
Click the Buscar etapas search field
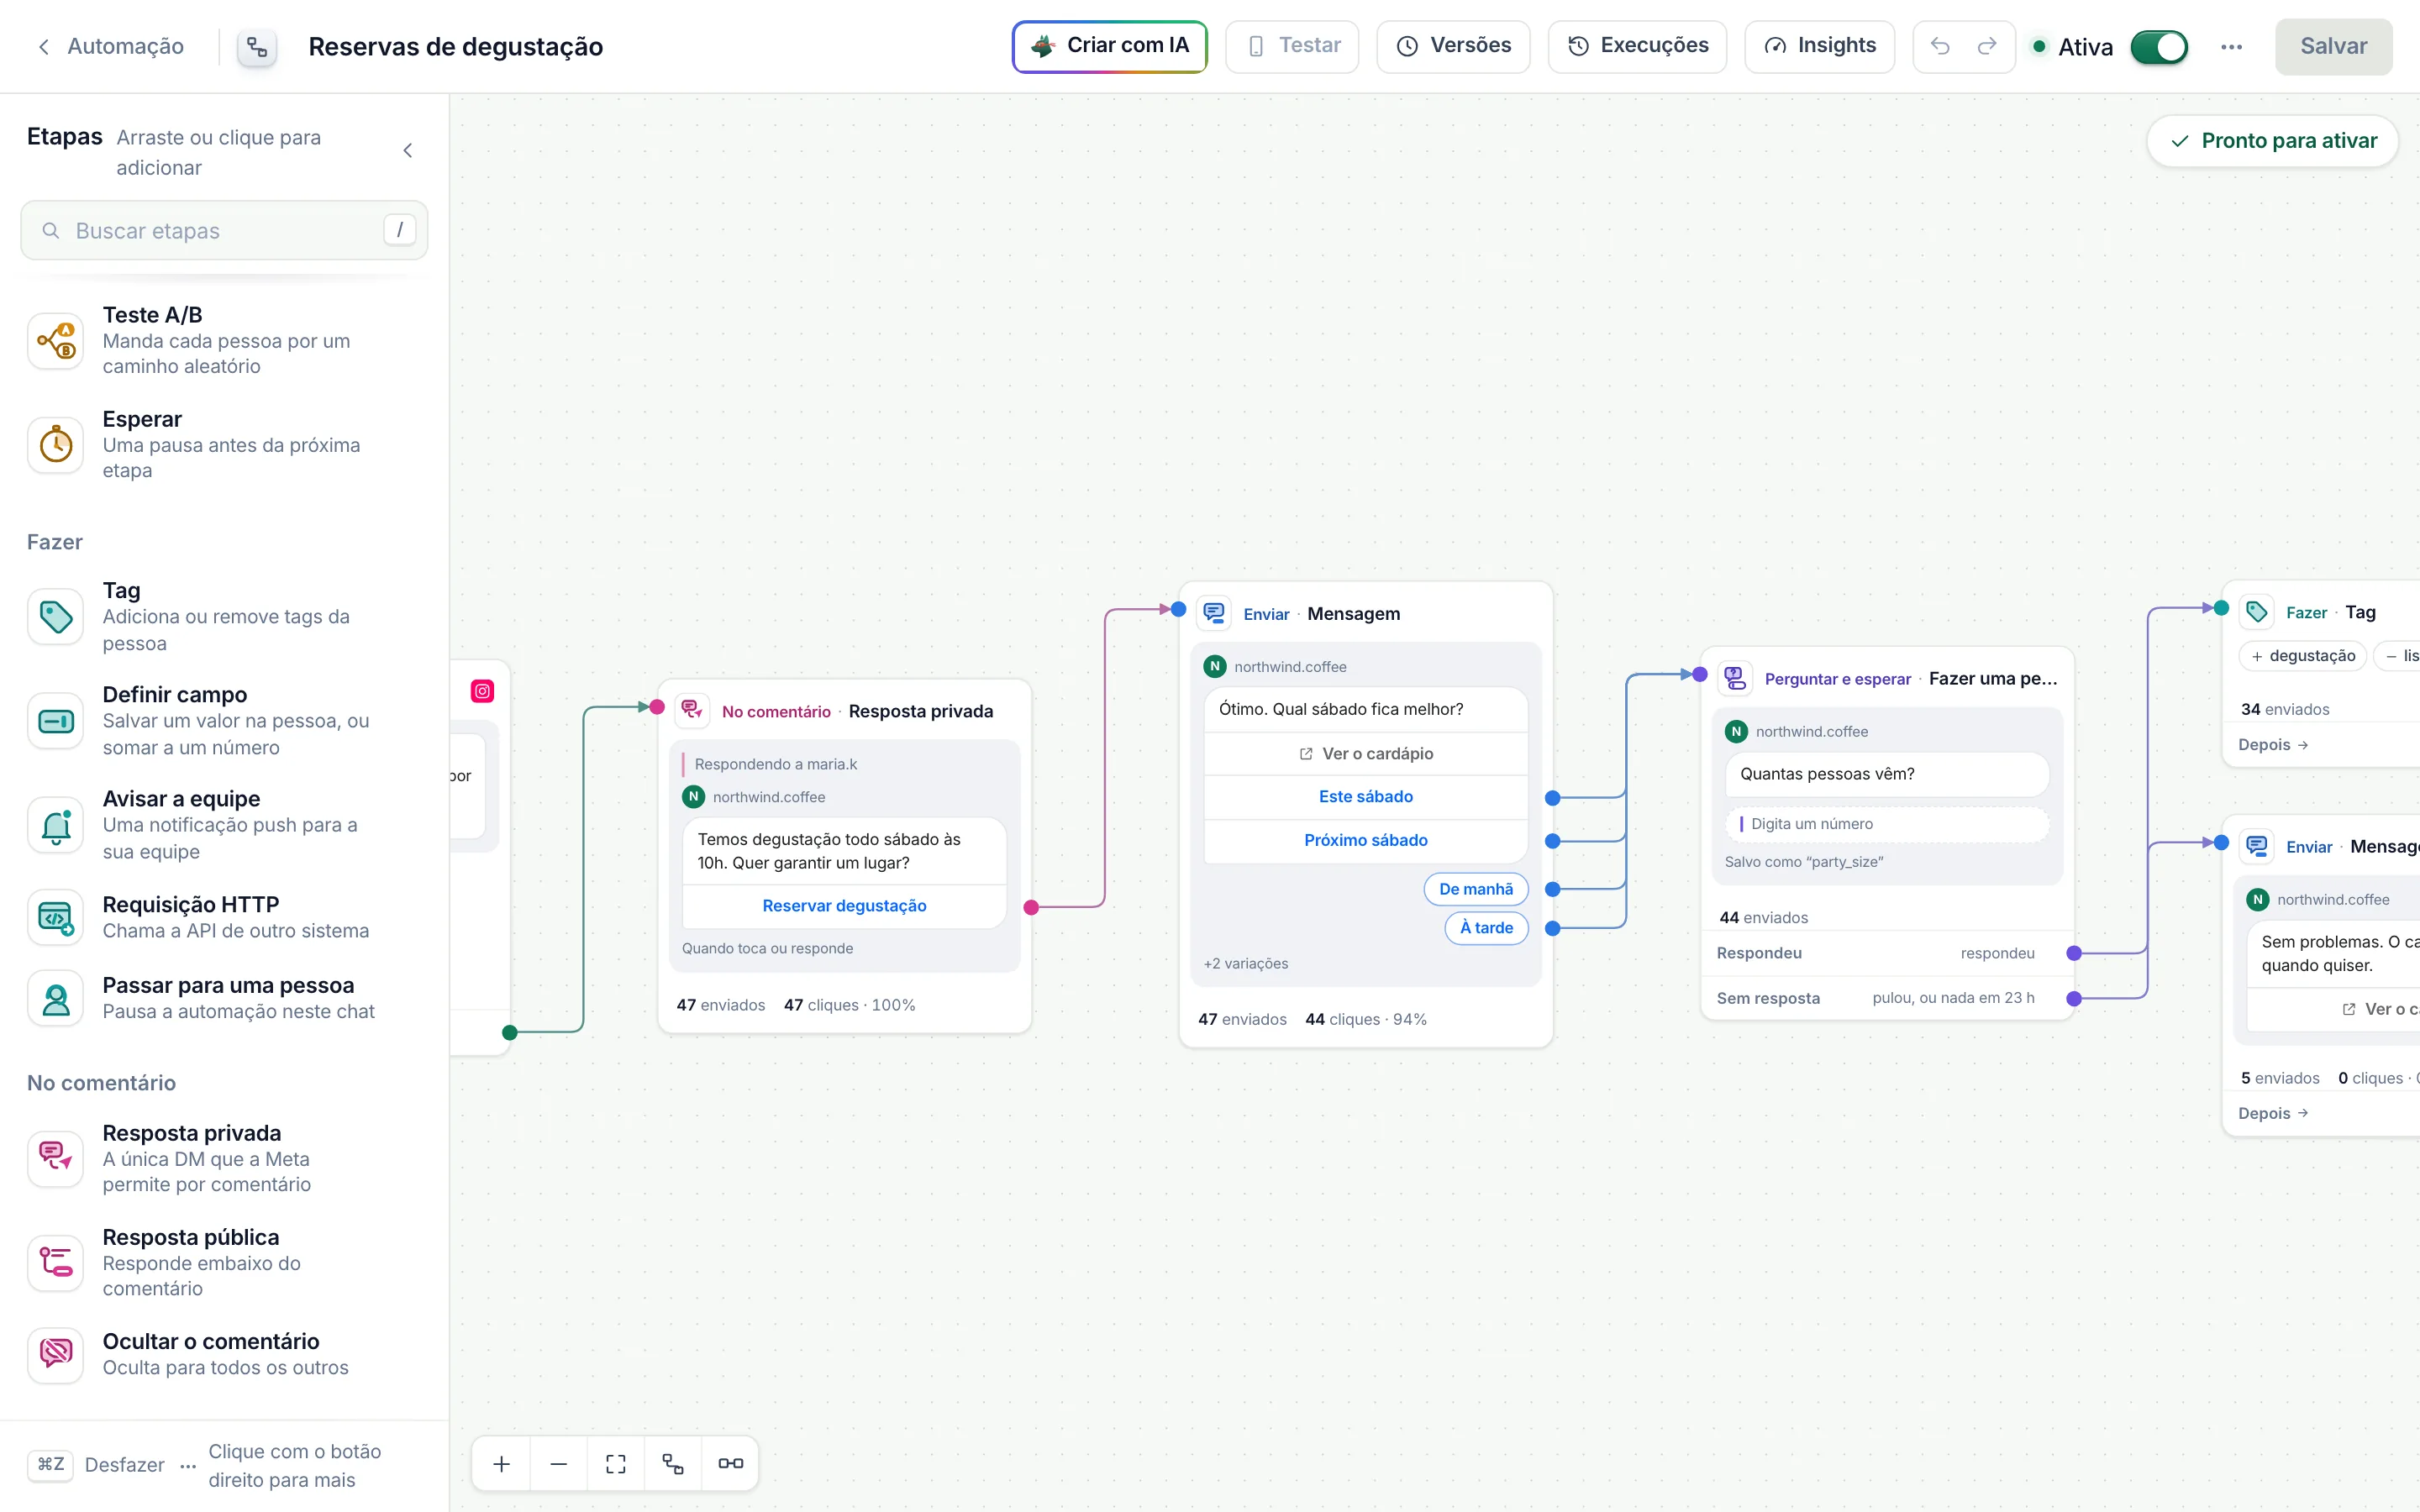pos(224,231)
